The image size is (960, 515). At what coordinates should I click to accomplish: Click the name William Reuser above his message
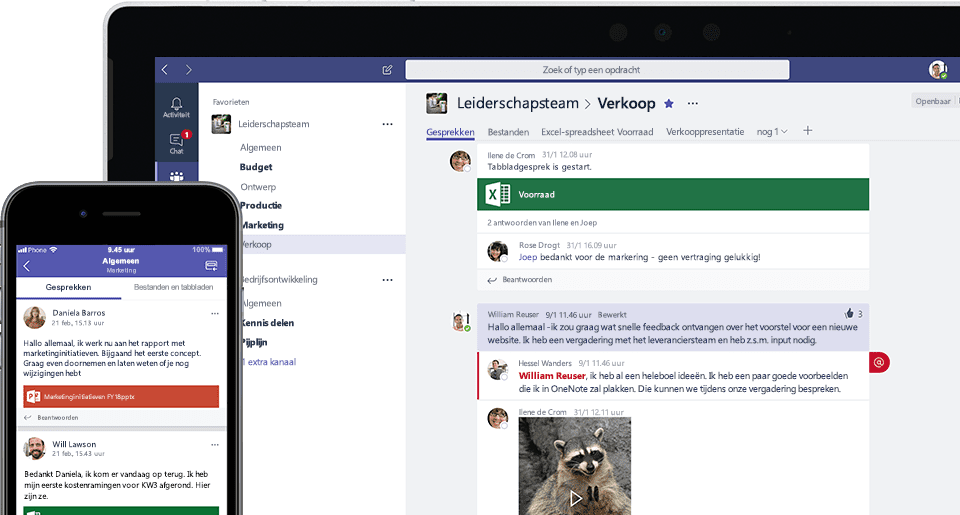[513, 315]
